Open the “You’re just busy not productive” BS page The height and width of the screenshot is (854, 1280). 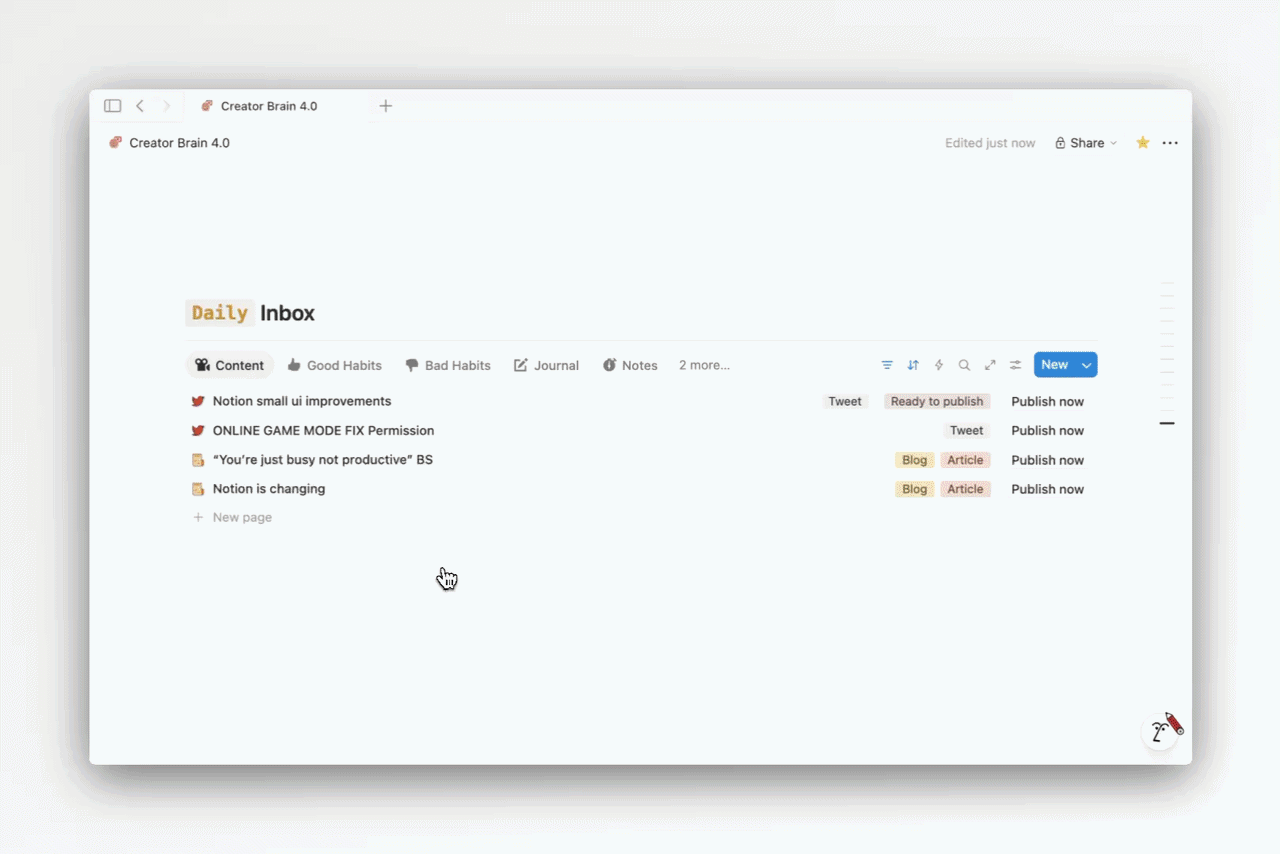(322, 460)
